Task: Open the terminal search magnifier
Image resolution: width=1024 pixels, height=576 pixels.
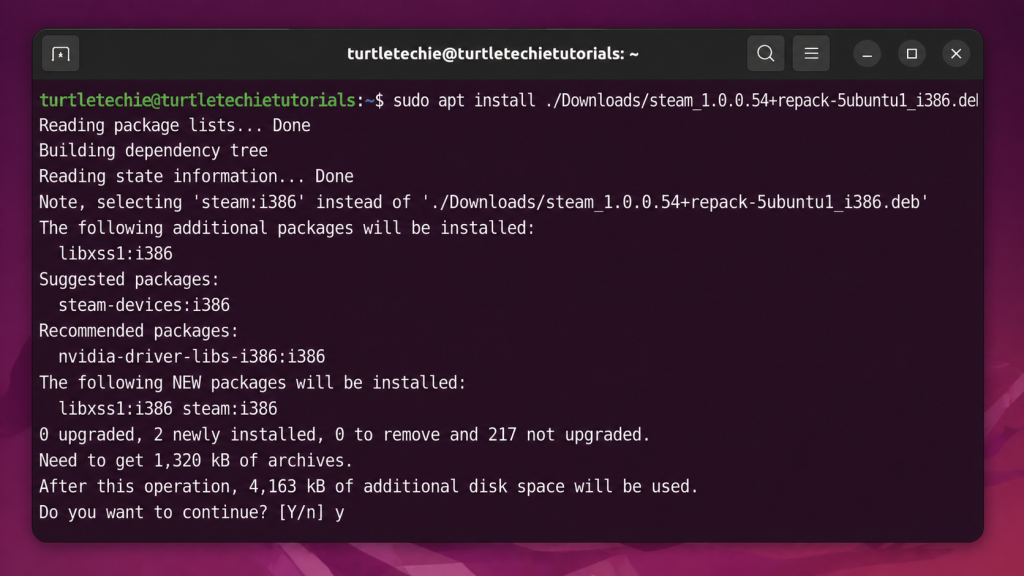Action: pyautogui.click(x=765, y=53)
